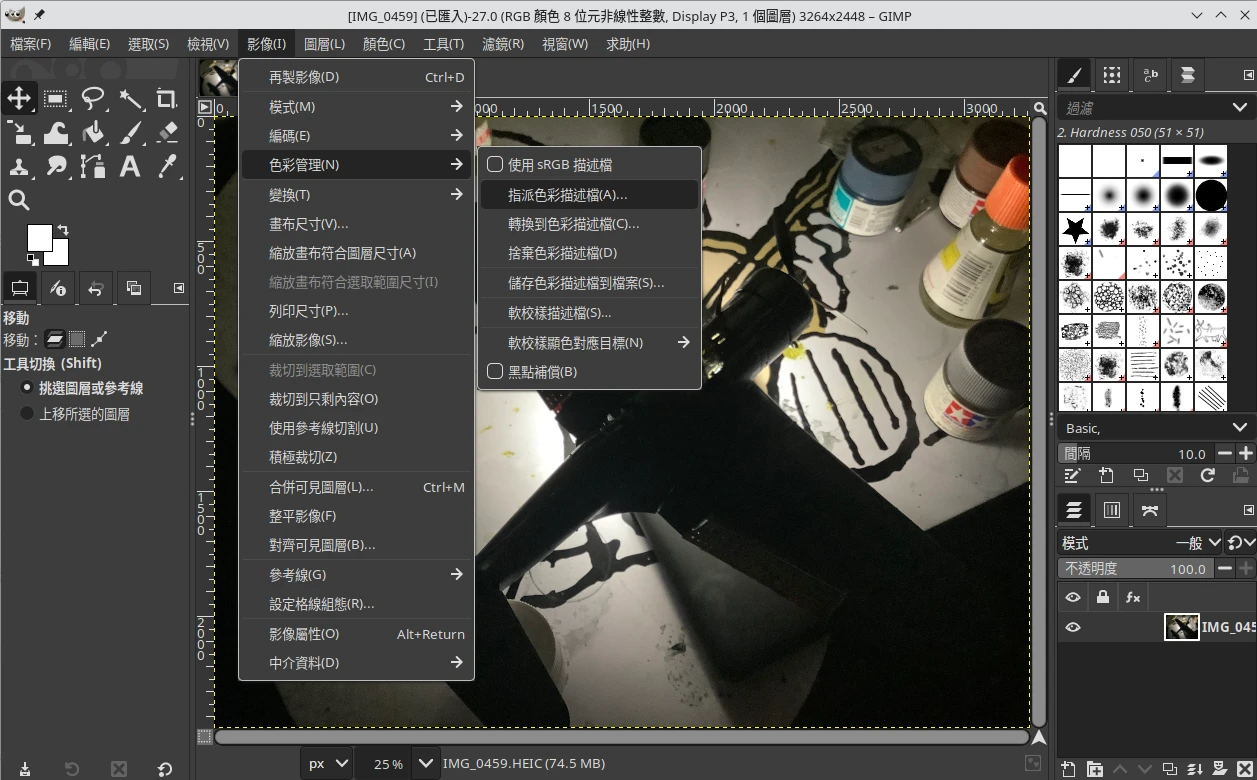1257x780 pixels.
Task: Enable 使用 sRGB 描述檔 checkbox
Action: (x=495, y=164)
